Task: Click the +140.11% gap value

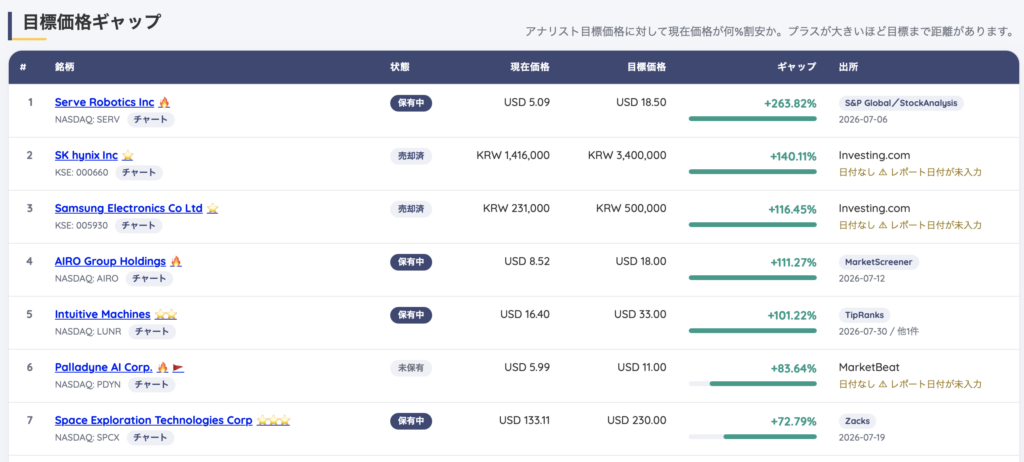Action: click(793, 156)
